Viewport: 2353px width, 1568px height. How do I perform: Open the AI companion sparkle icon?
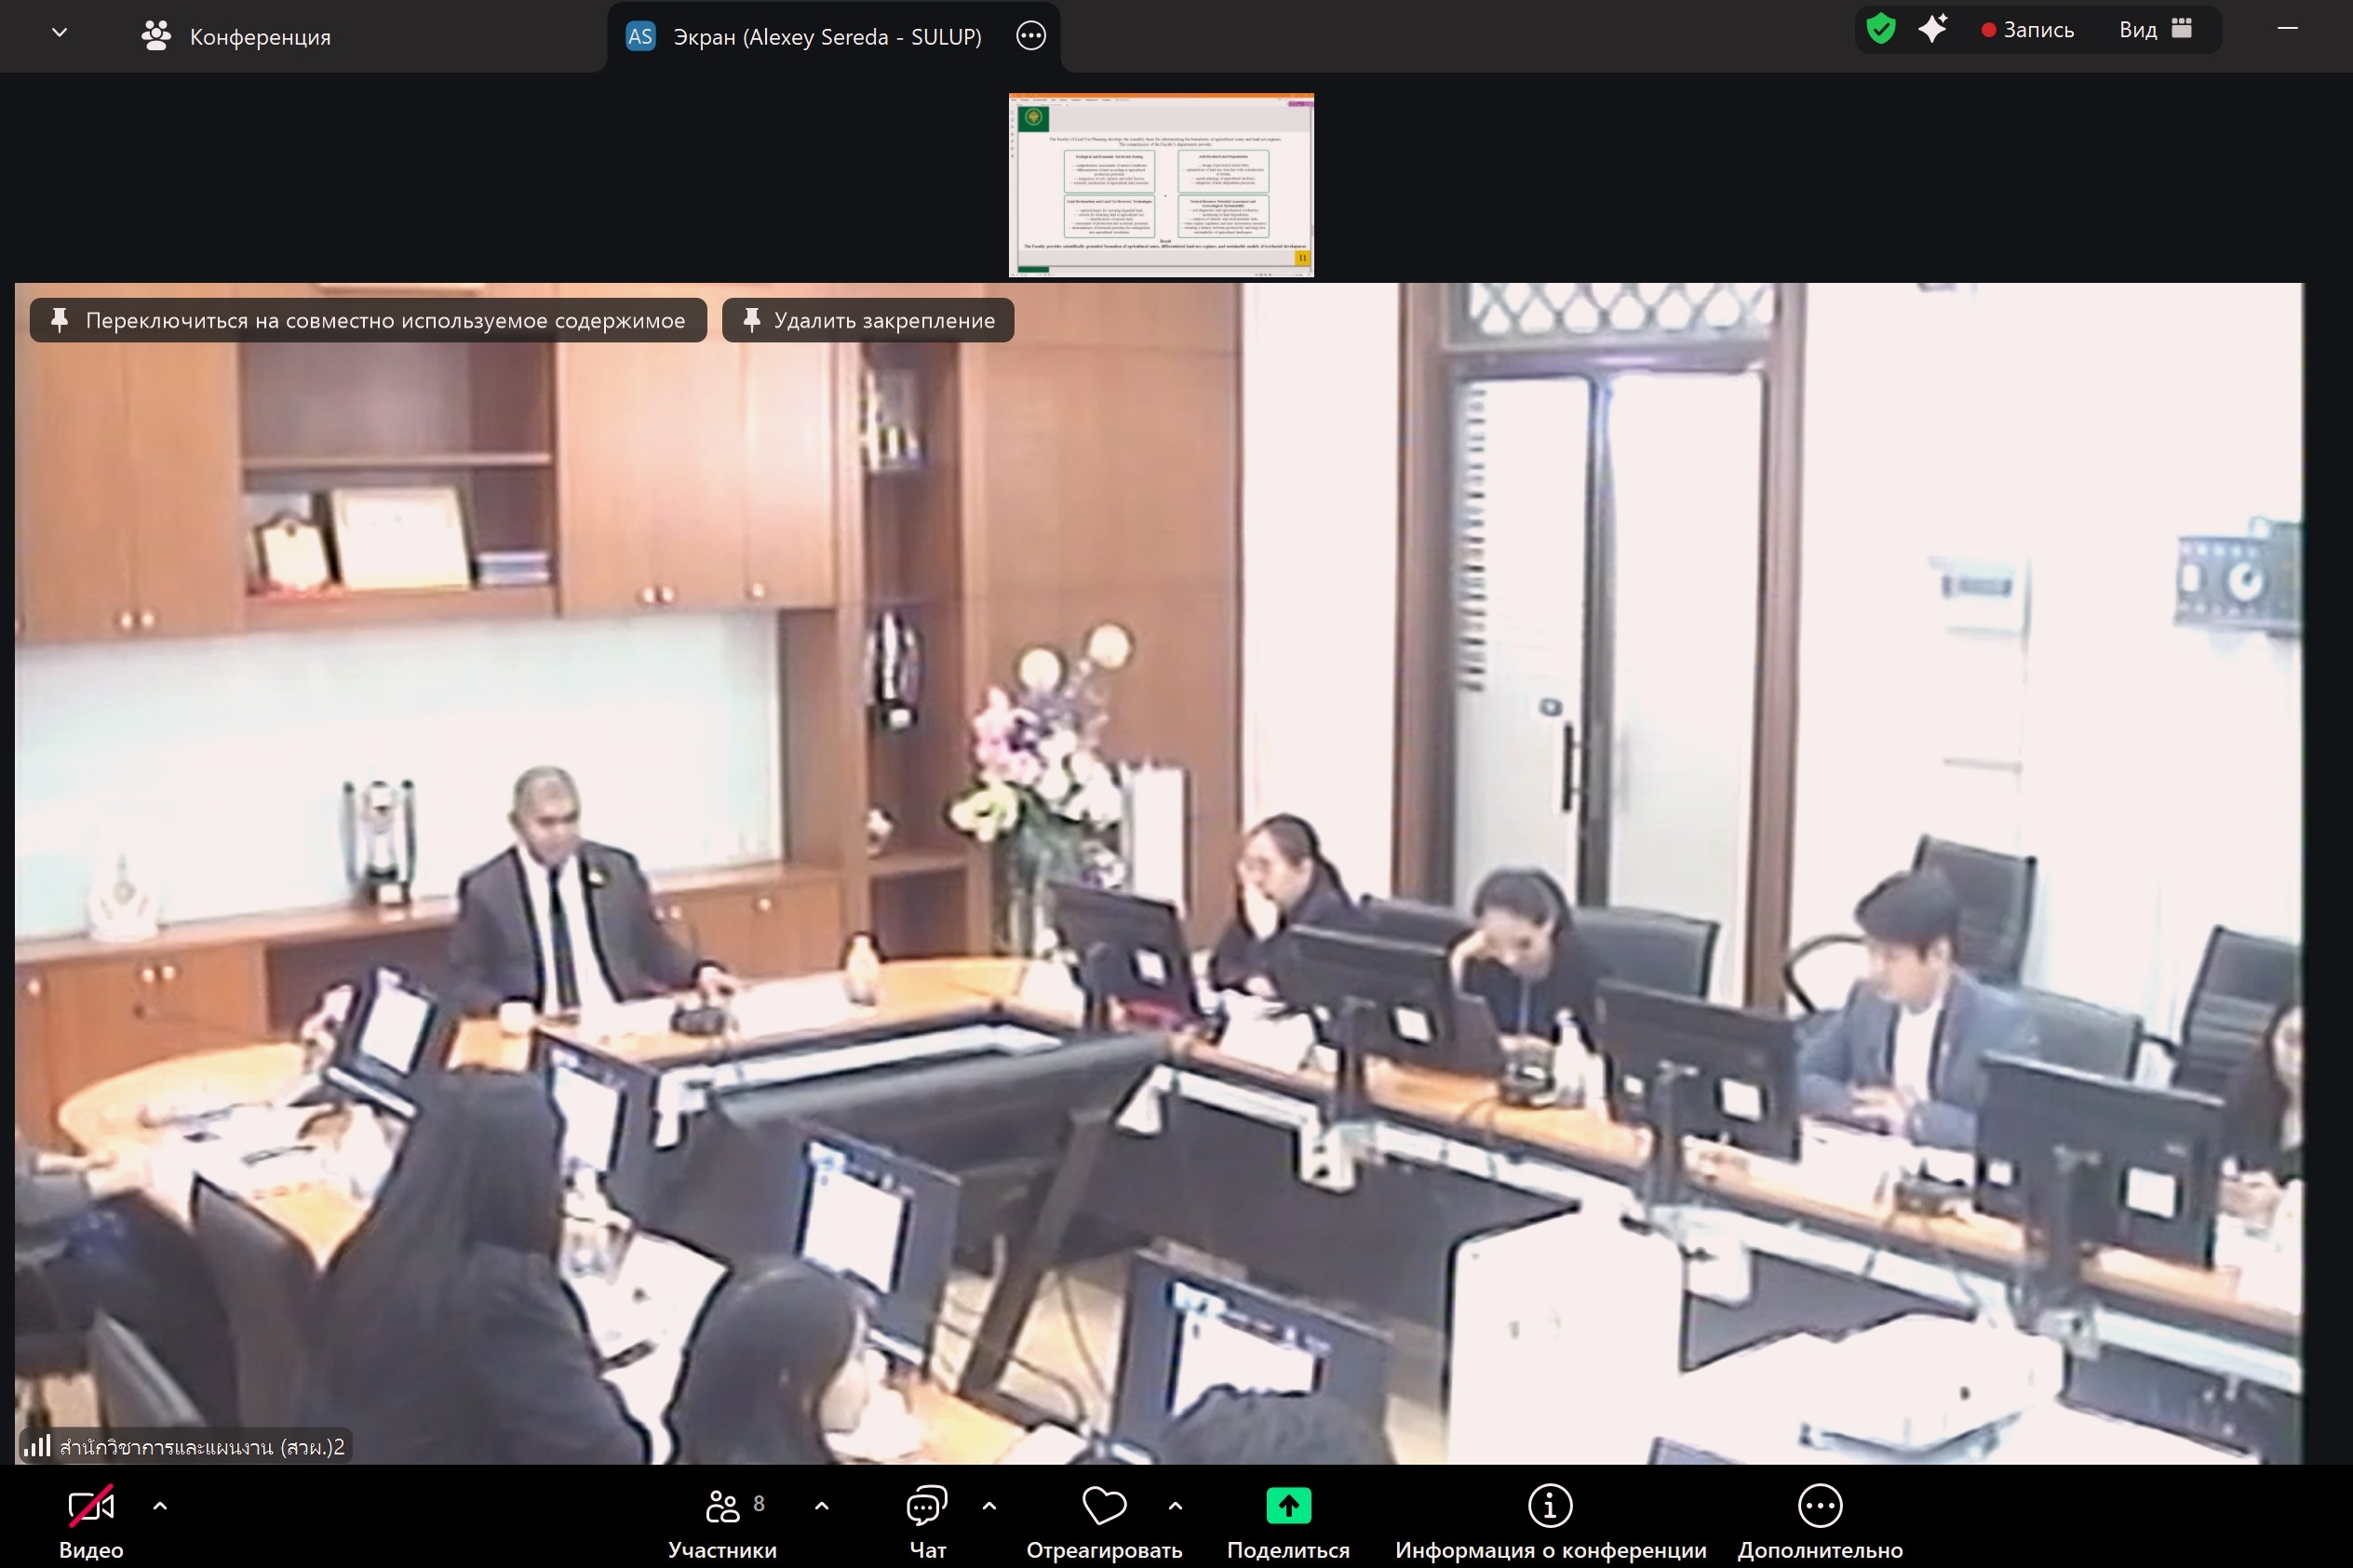tap(1933, 29)
